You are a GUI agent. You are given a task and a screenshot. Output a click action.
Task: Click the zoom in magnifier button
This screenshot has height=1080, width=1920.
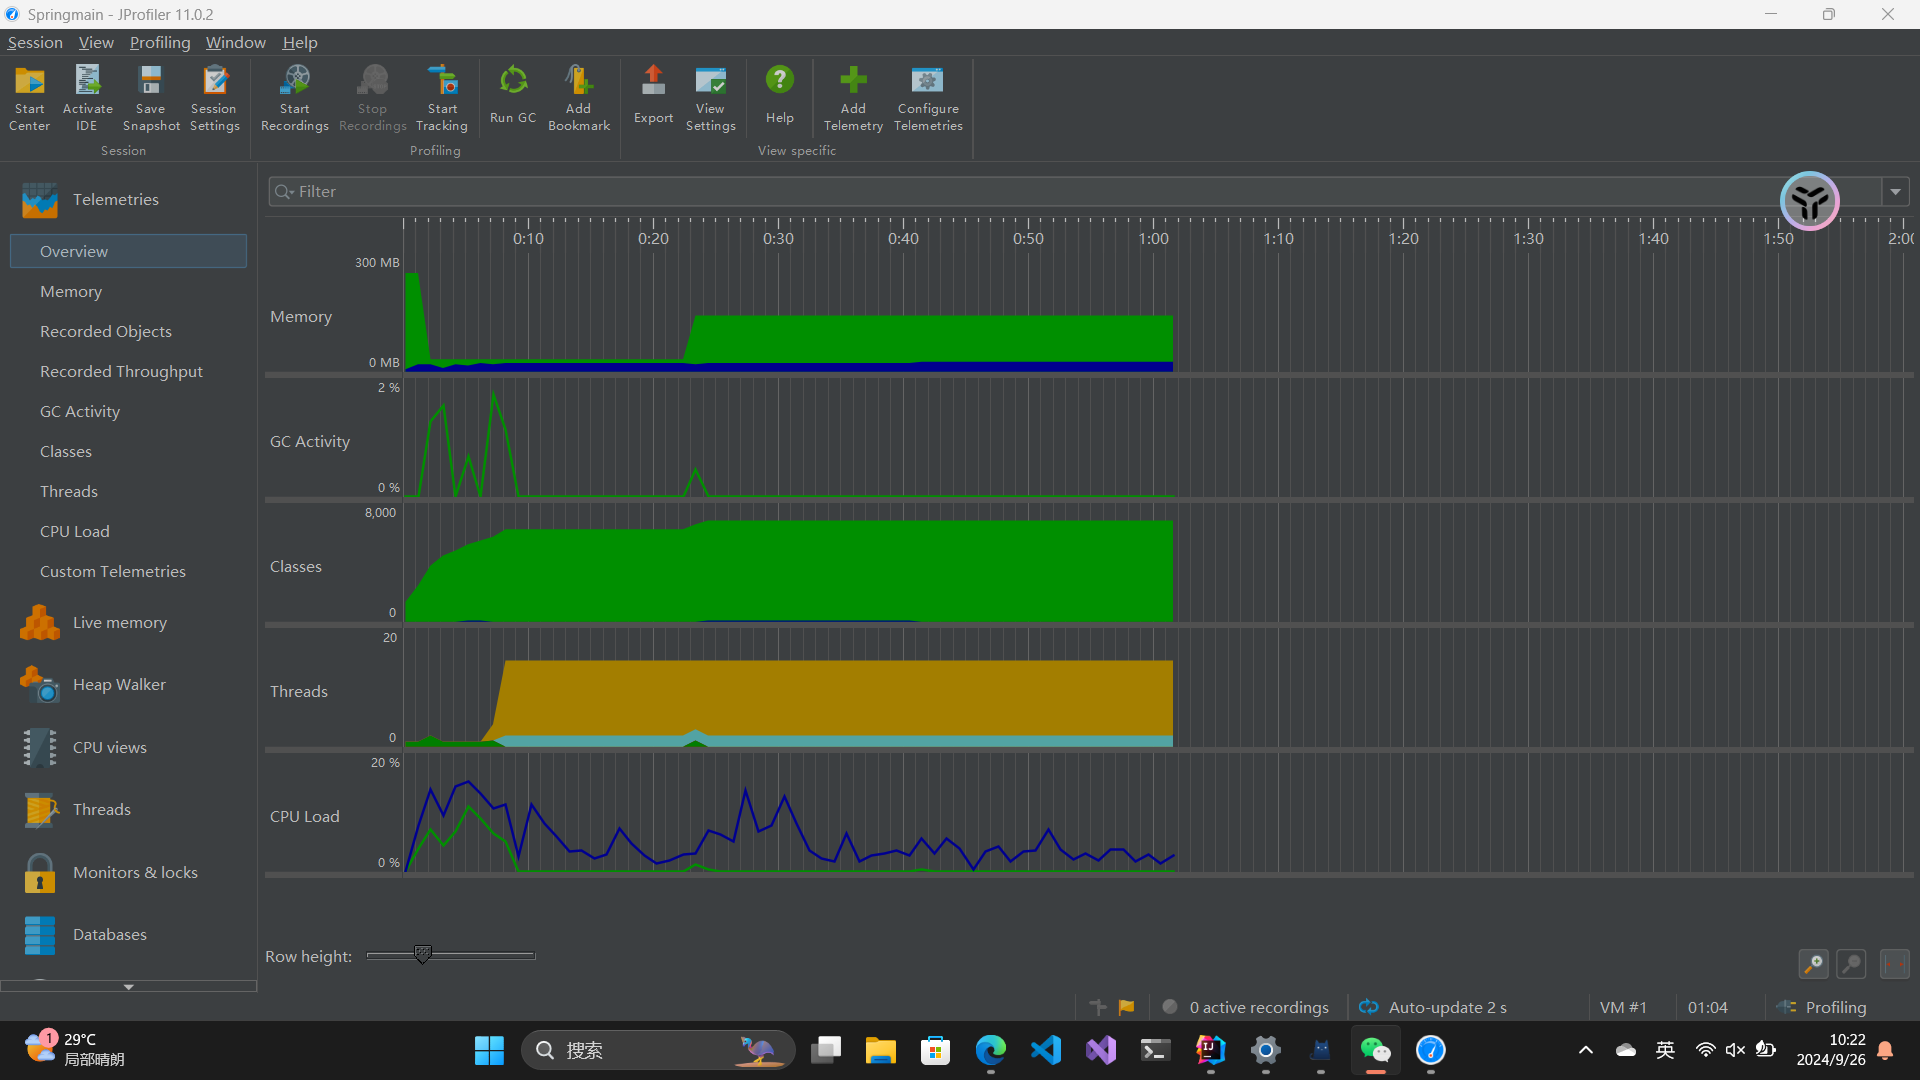[1813, 964]
